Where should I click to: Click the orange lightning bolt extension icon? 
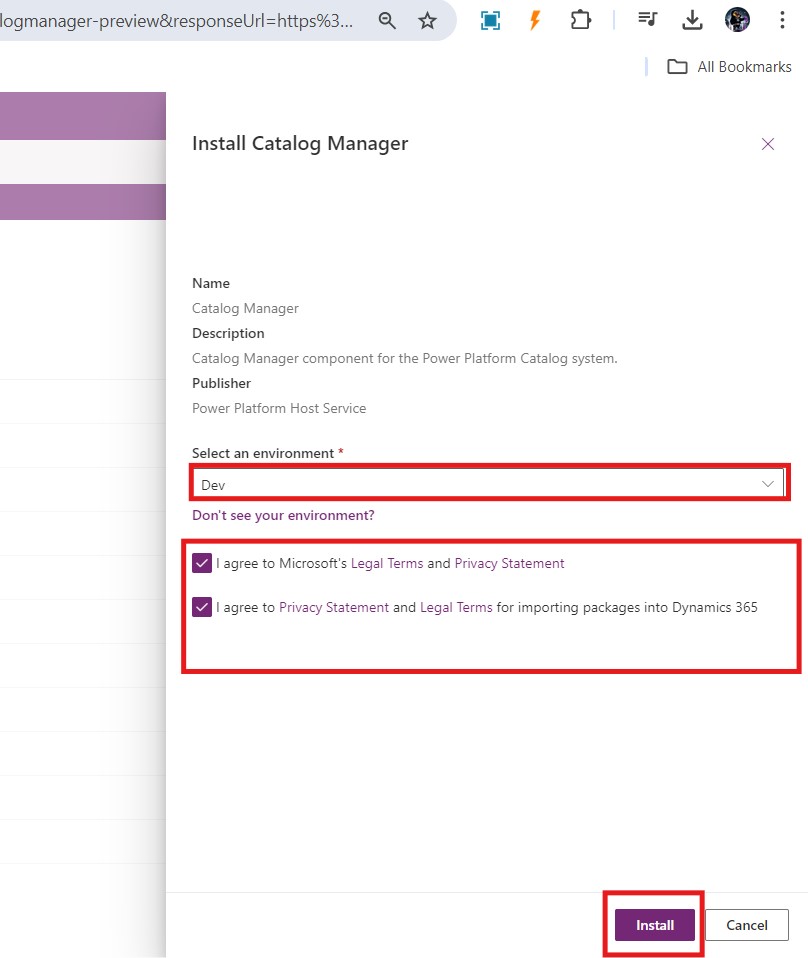click(535, 20)
